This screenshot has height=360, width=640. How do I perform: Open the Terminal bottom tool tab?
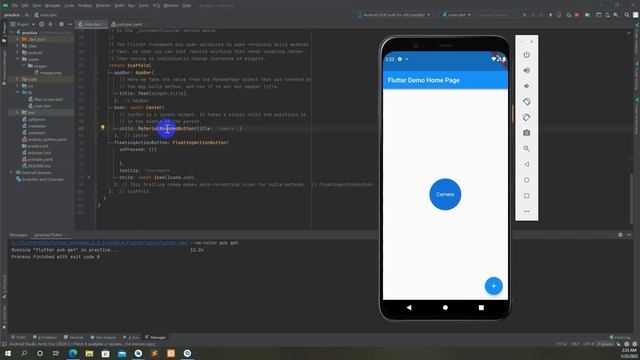point(73,338)
